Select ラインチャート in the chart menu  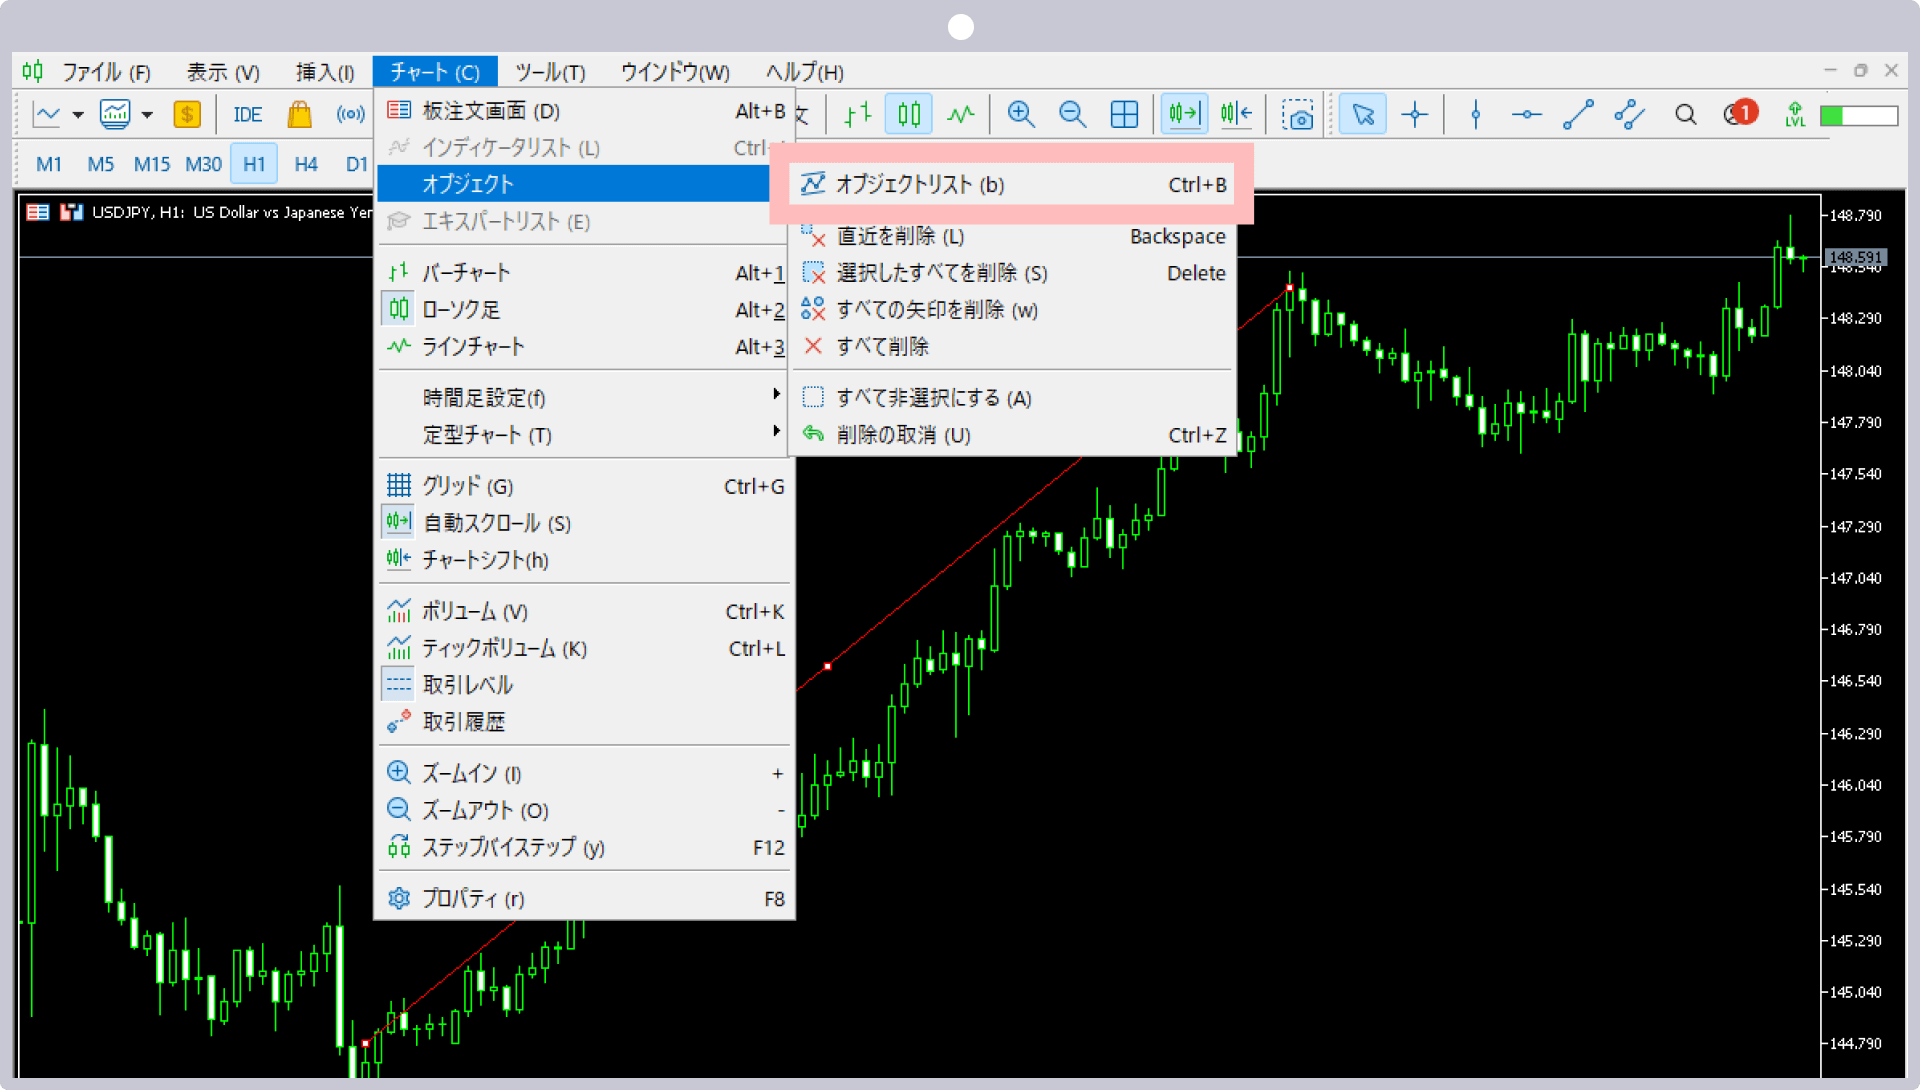[x=585, y=347]
